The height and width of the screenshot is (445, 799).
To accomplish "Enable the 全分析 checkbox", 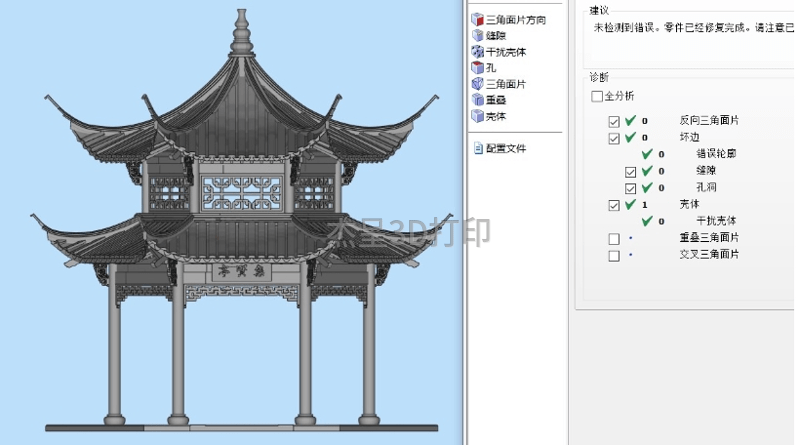I will pos(597,97).
